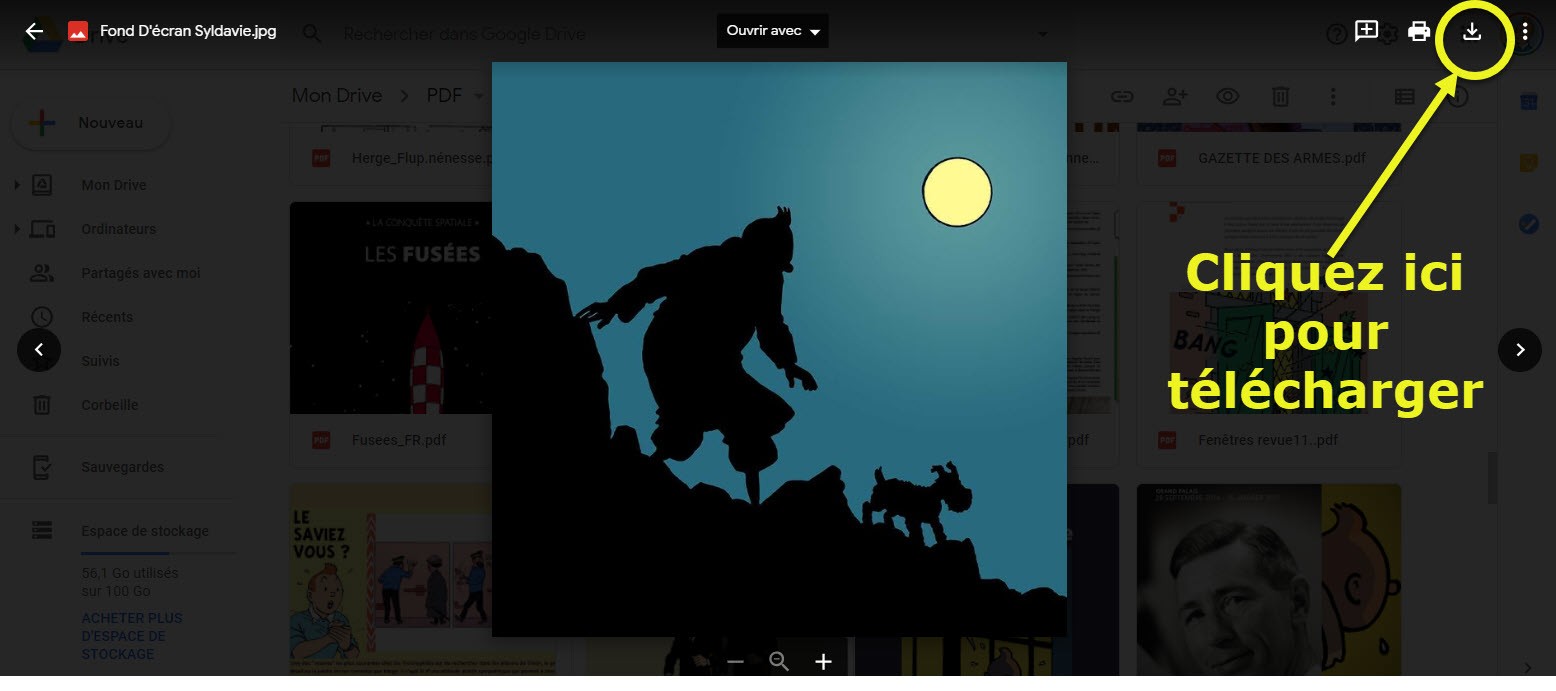
Task: Zoom in with the plus icon
Action: [823, 662]
